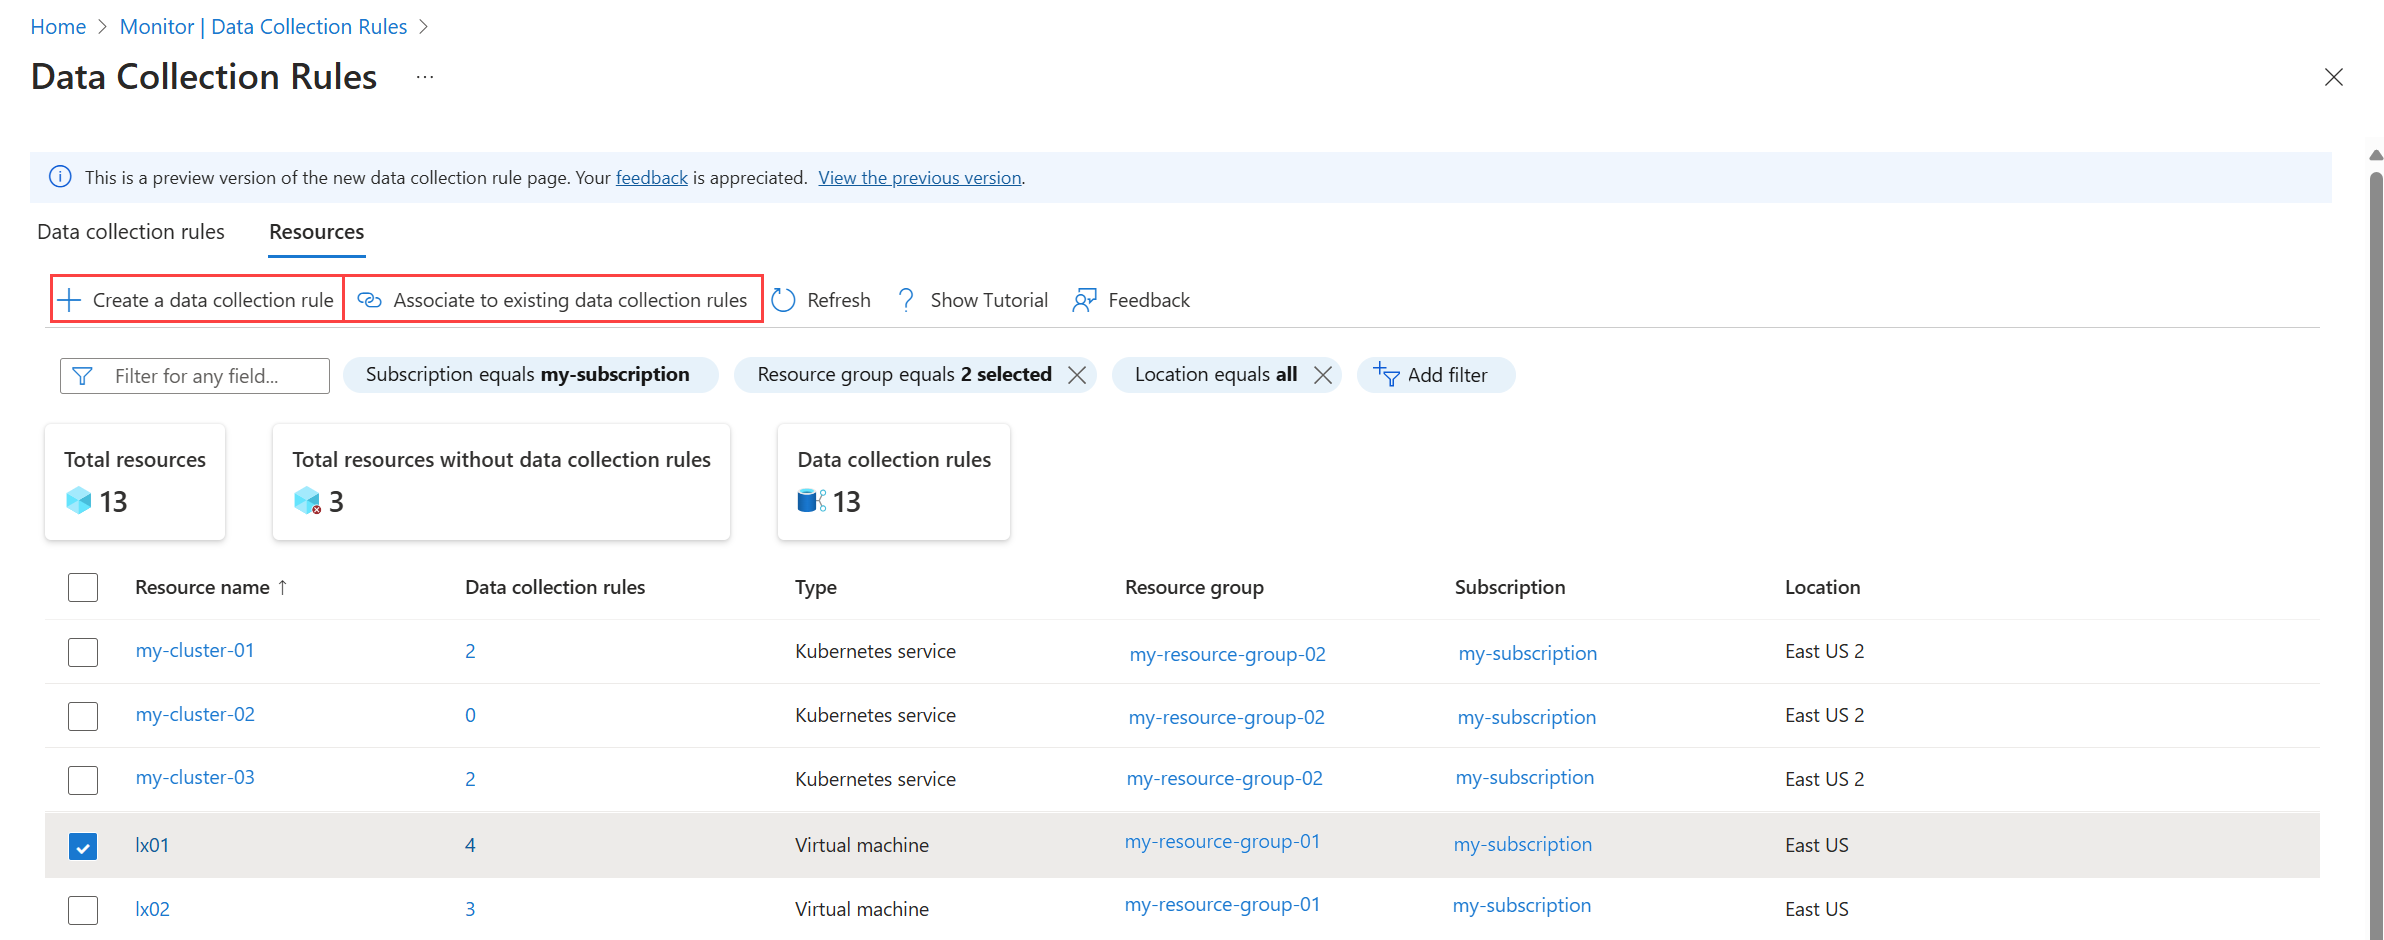Expand breadcrumb chevron after Monitor Data Collection Rules

423,27
